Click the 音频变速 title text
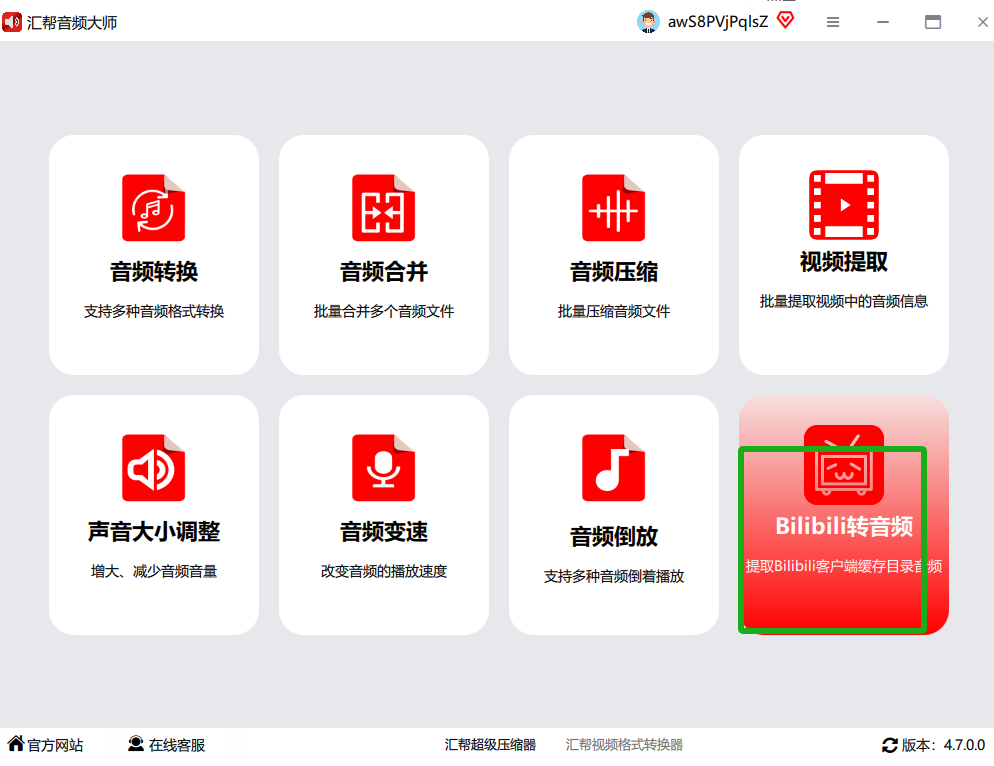The height and width of the screenshot is (766, 994). [x=384, y=531]
